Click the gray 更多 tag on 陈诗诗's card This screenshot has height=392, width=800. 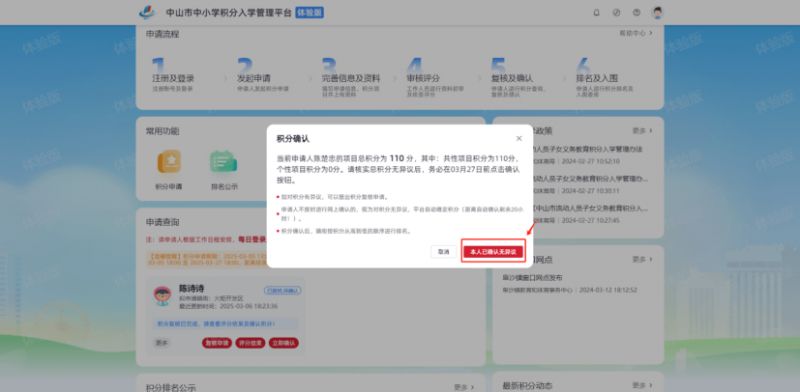(161, 343)
